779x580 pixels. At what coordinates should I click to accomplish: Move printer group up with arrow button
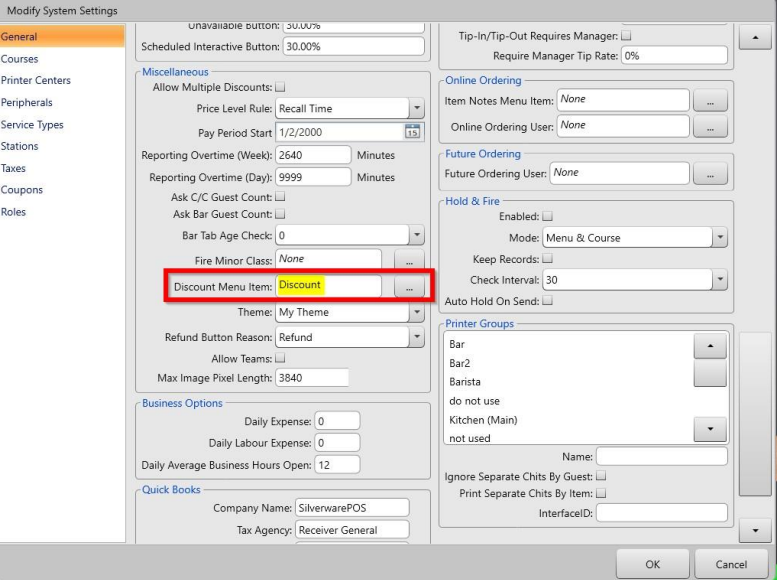[710, 346]
